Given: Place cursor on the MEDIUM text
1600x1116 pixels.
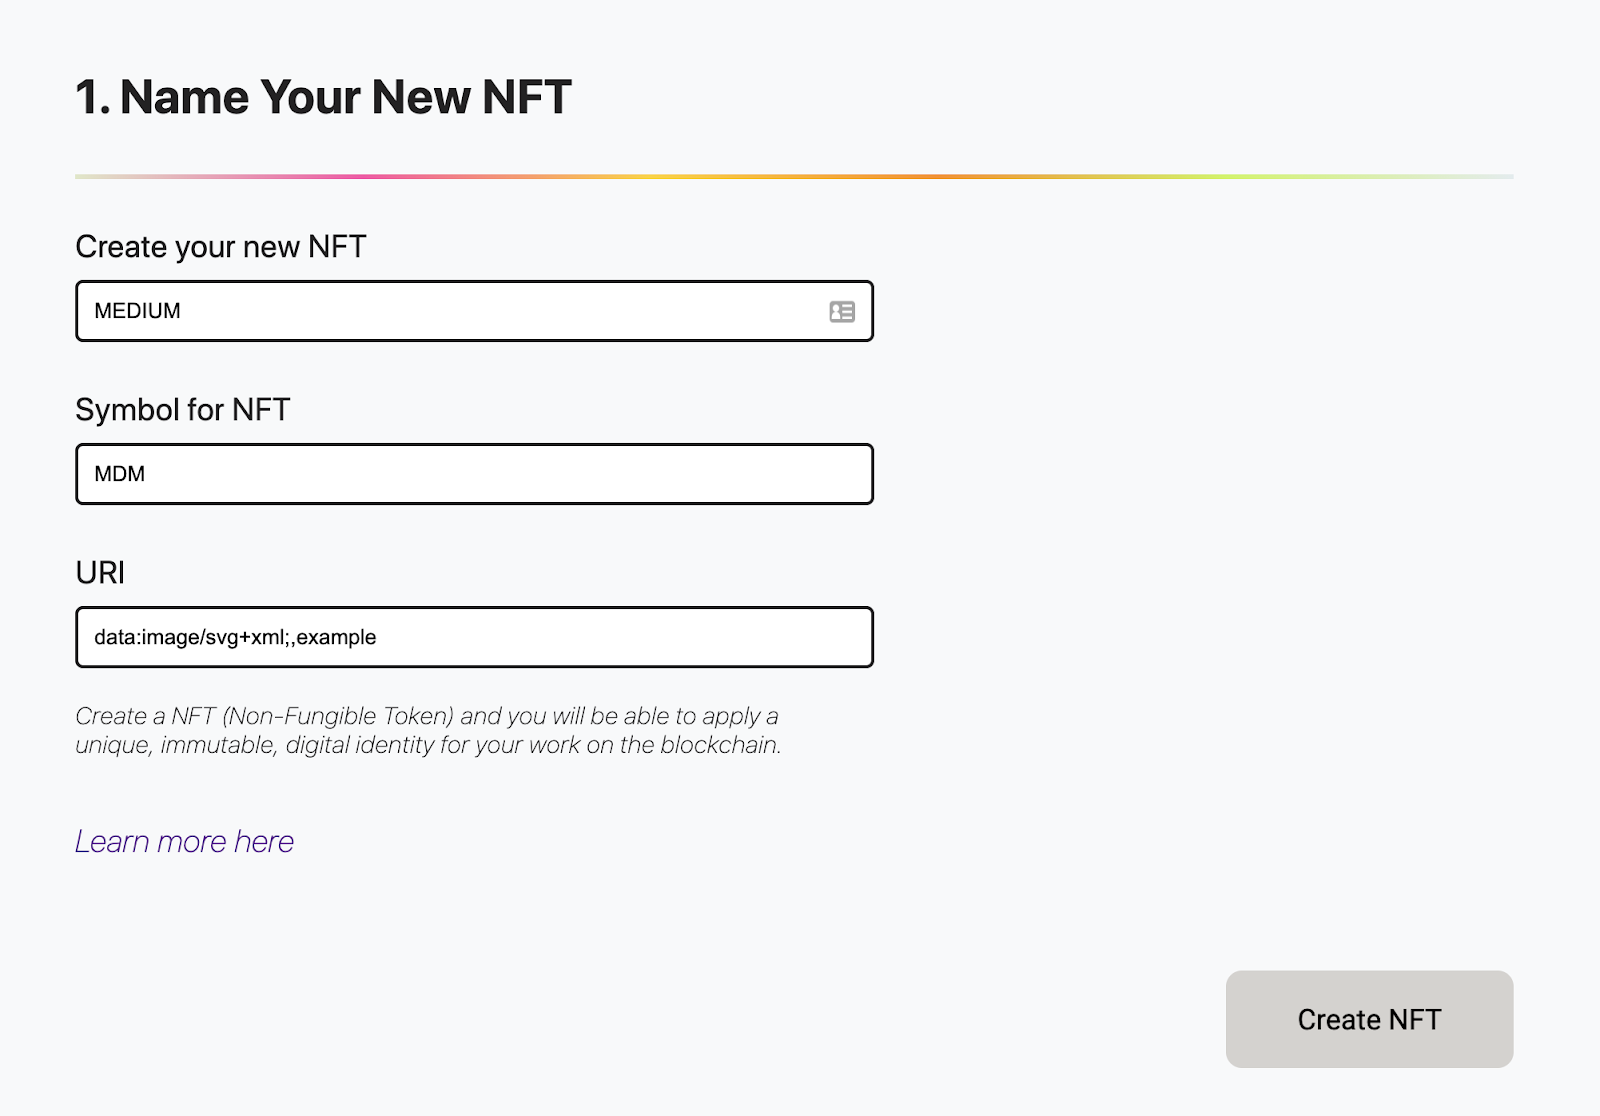Looking at the screenshot, I should pos(137,311).
